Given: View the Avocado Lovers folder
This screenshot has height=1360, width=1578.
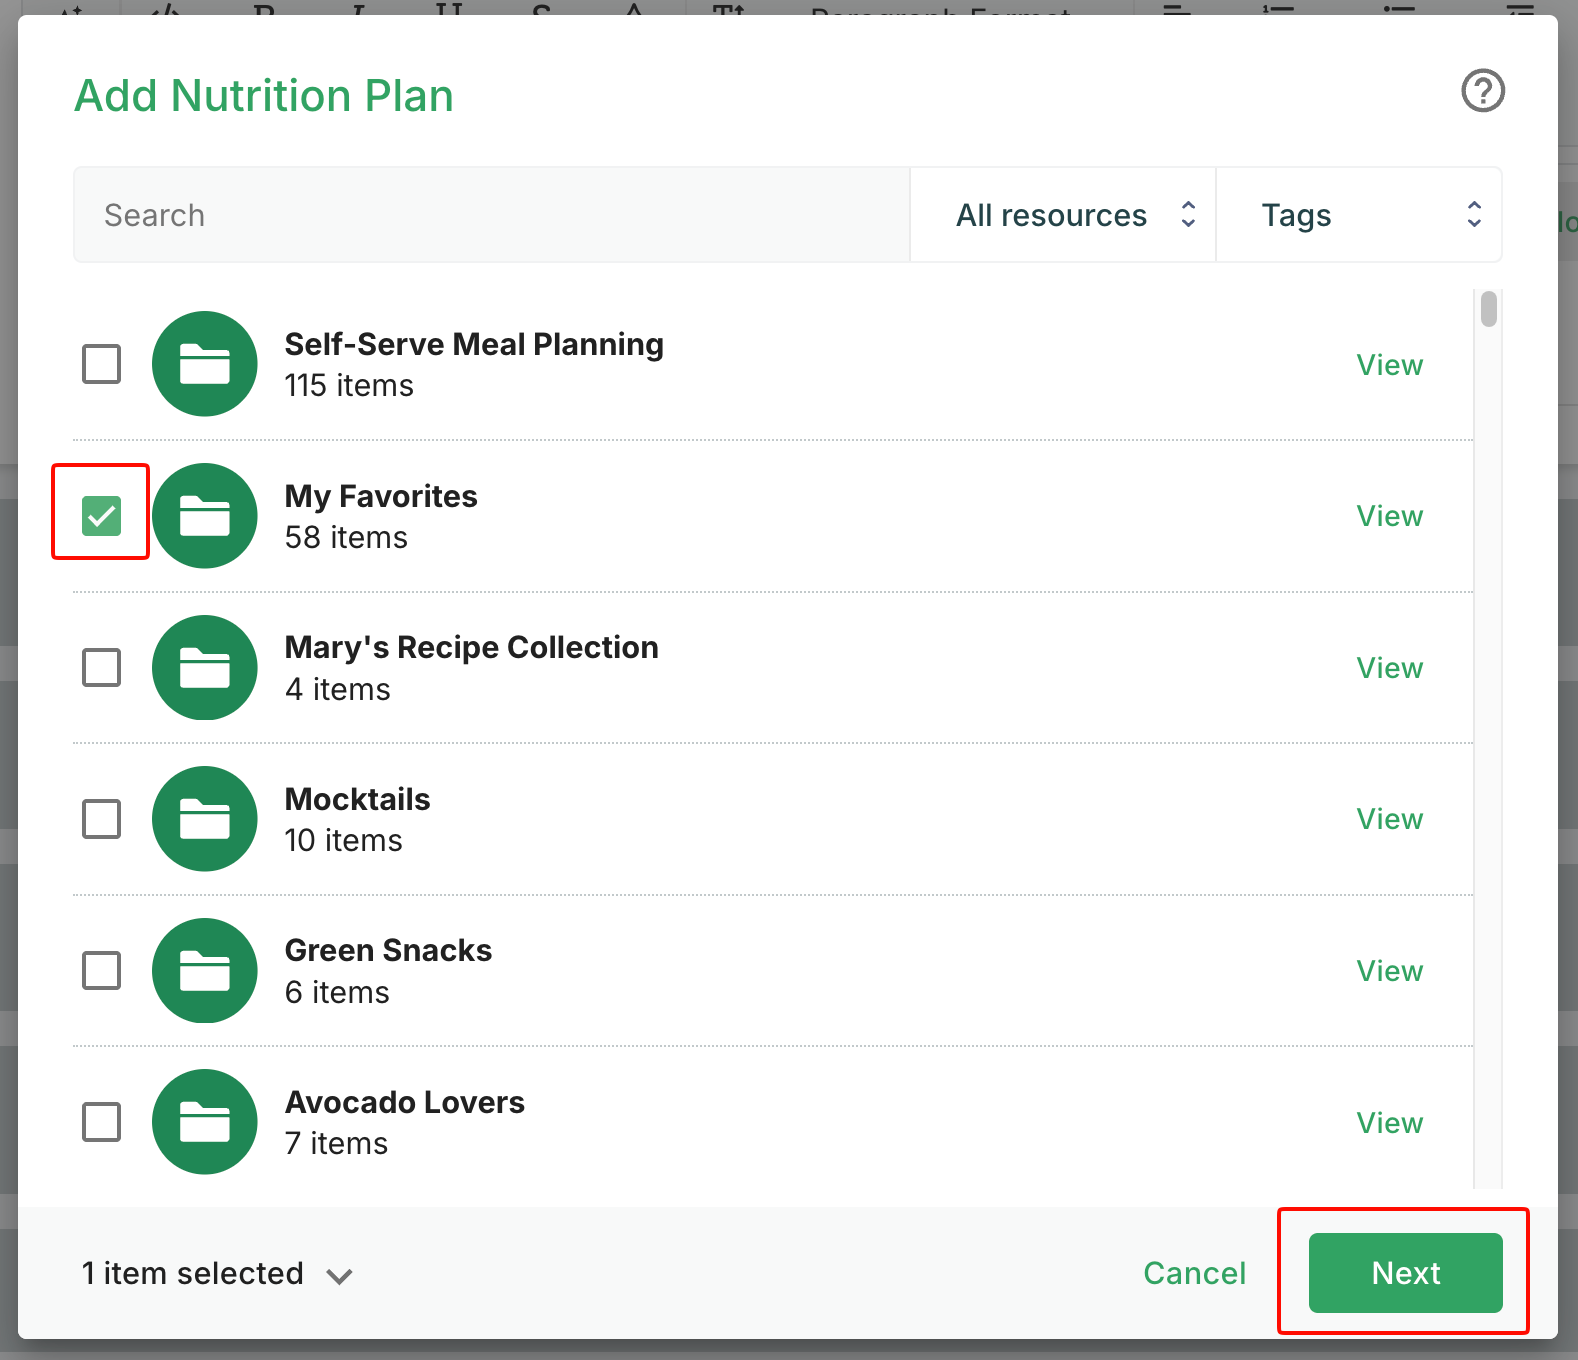Looking at the screenshot, I should click(x=1389, y=1123).
